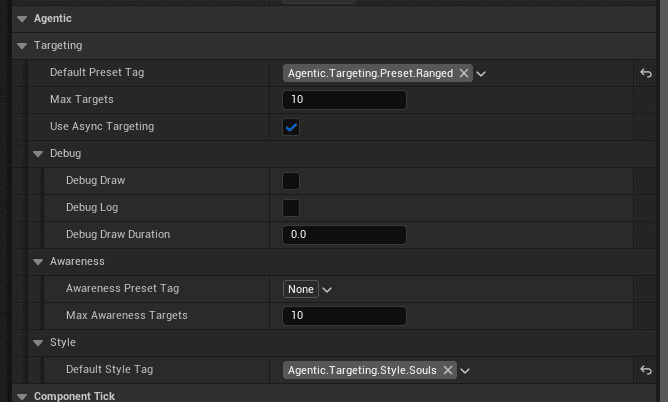The image size is (668, 402).
Task: Click the Max Awareness Targets value field
Action: point(344,316)
